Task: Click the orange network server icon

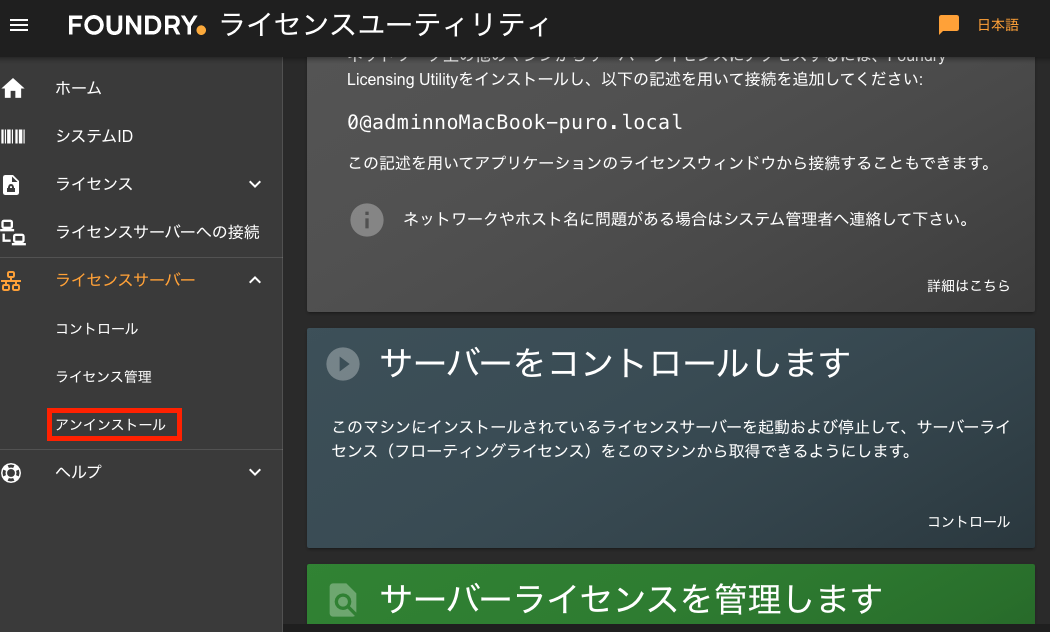Action: pyautogui.click(x=11, y=281)
